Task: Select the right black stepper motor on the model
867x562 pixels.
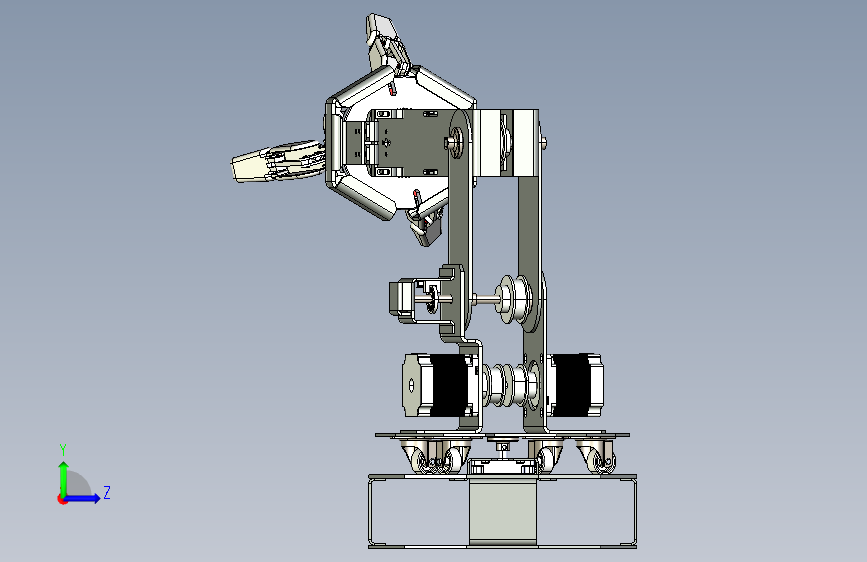Action: (575, 385)
